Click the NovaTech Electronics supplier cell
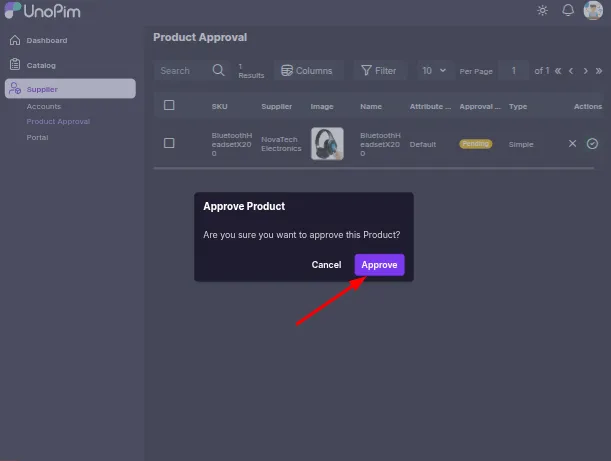Viewport: 611px width, 461px height. 281,144
